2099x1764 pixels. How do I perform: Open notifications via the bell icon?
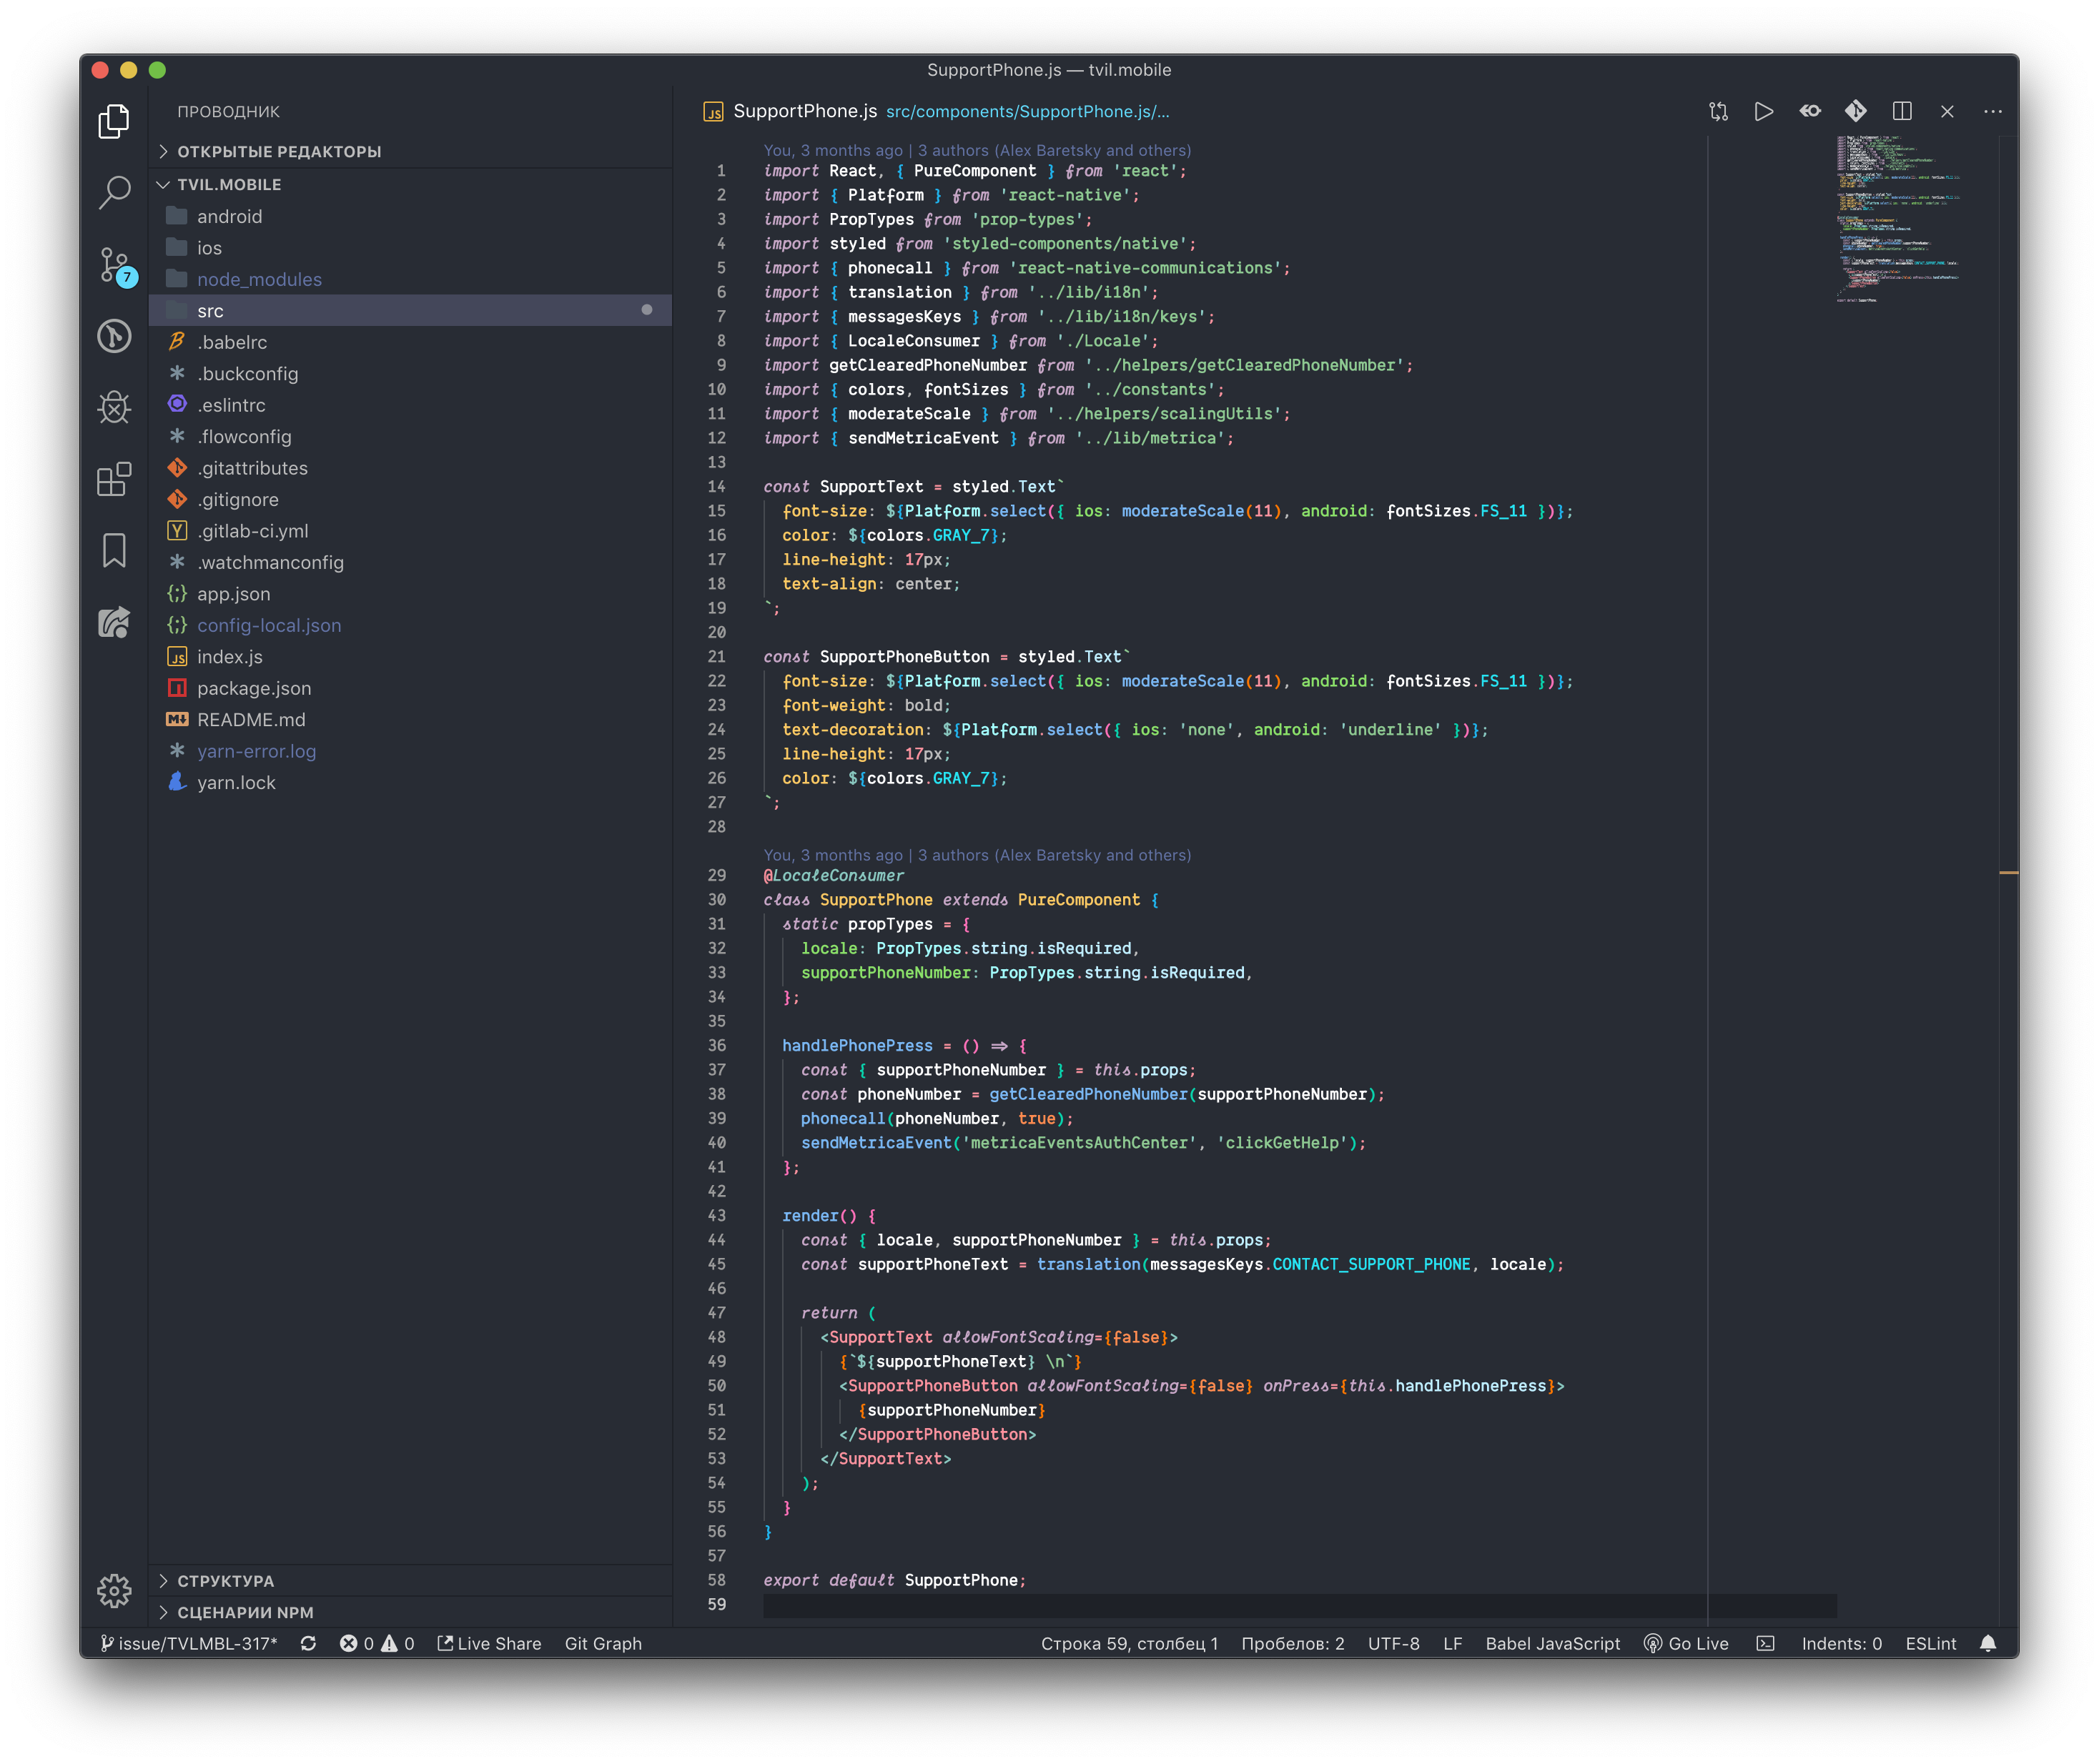tap(1988, 1643)
